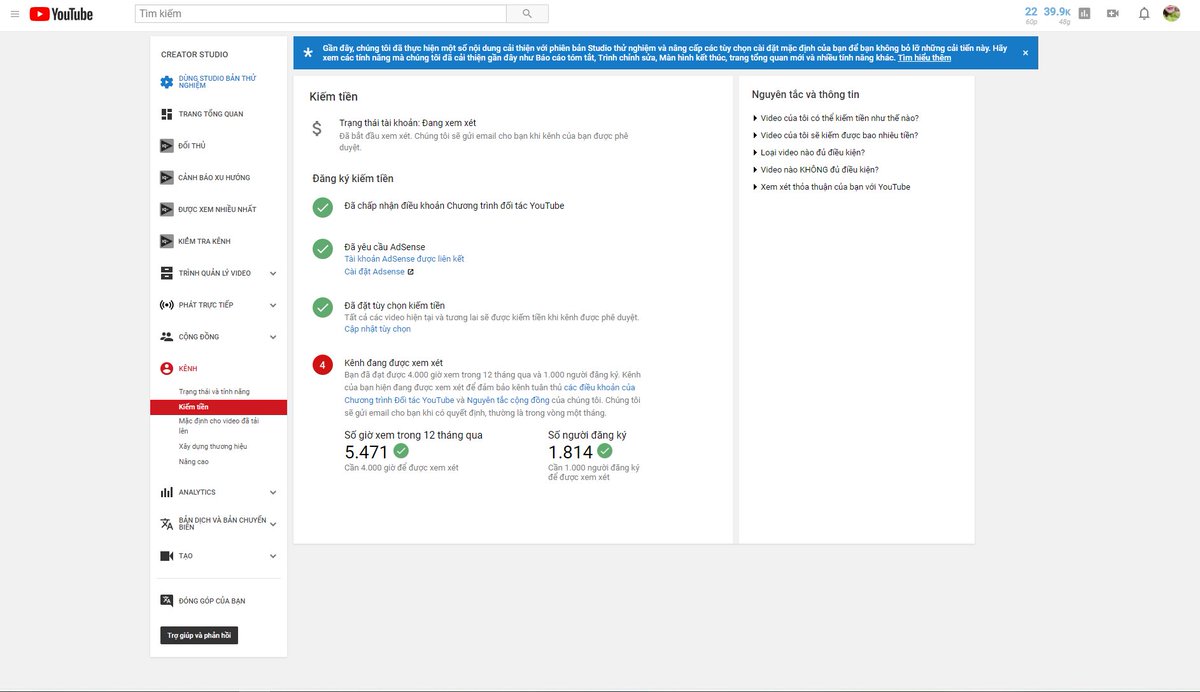
Task: Click the green check for Đã yêu cầu AdSense
Action: (x=322, y=249)
